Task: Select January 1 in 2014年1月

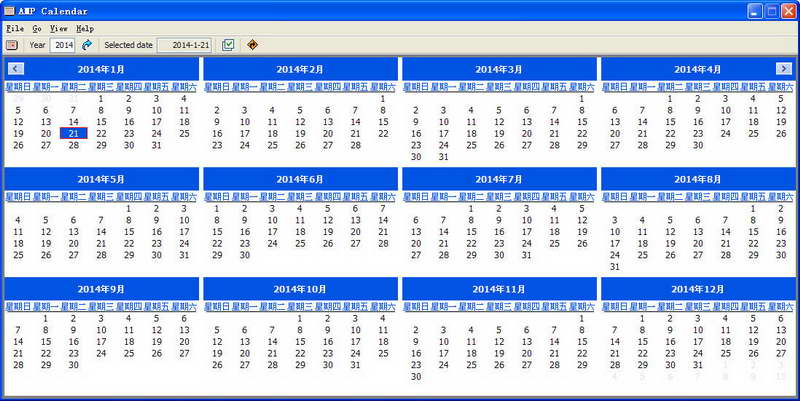Action: click(x=101, y=98)
